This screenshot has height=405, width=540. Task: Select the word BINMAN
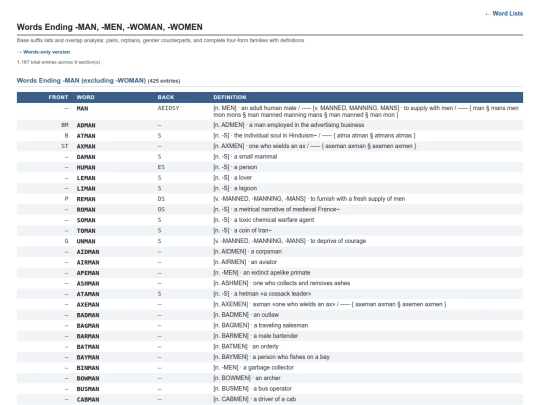coord(88,368)
